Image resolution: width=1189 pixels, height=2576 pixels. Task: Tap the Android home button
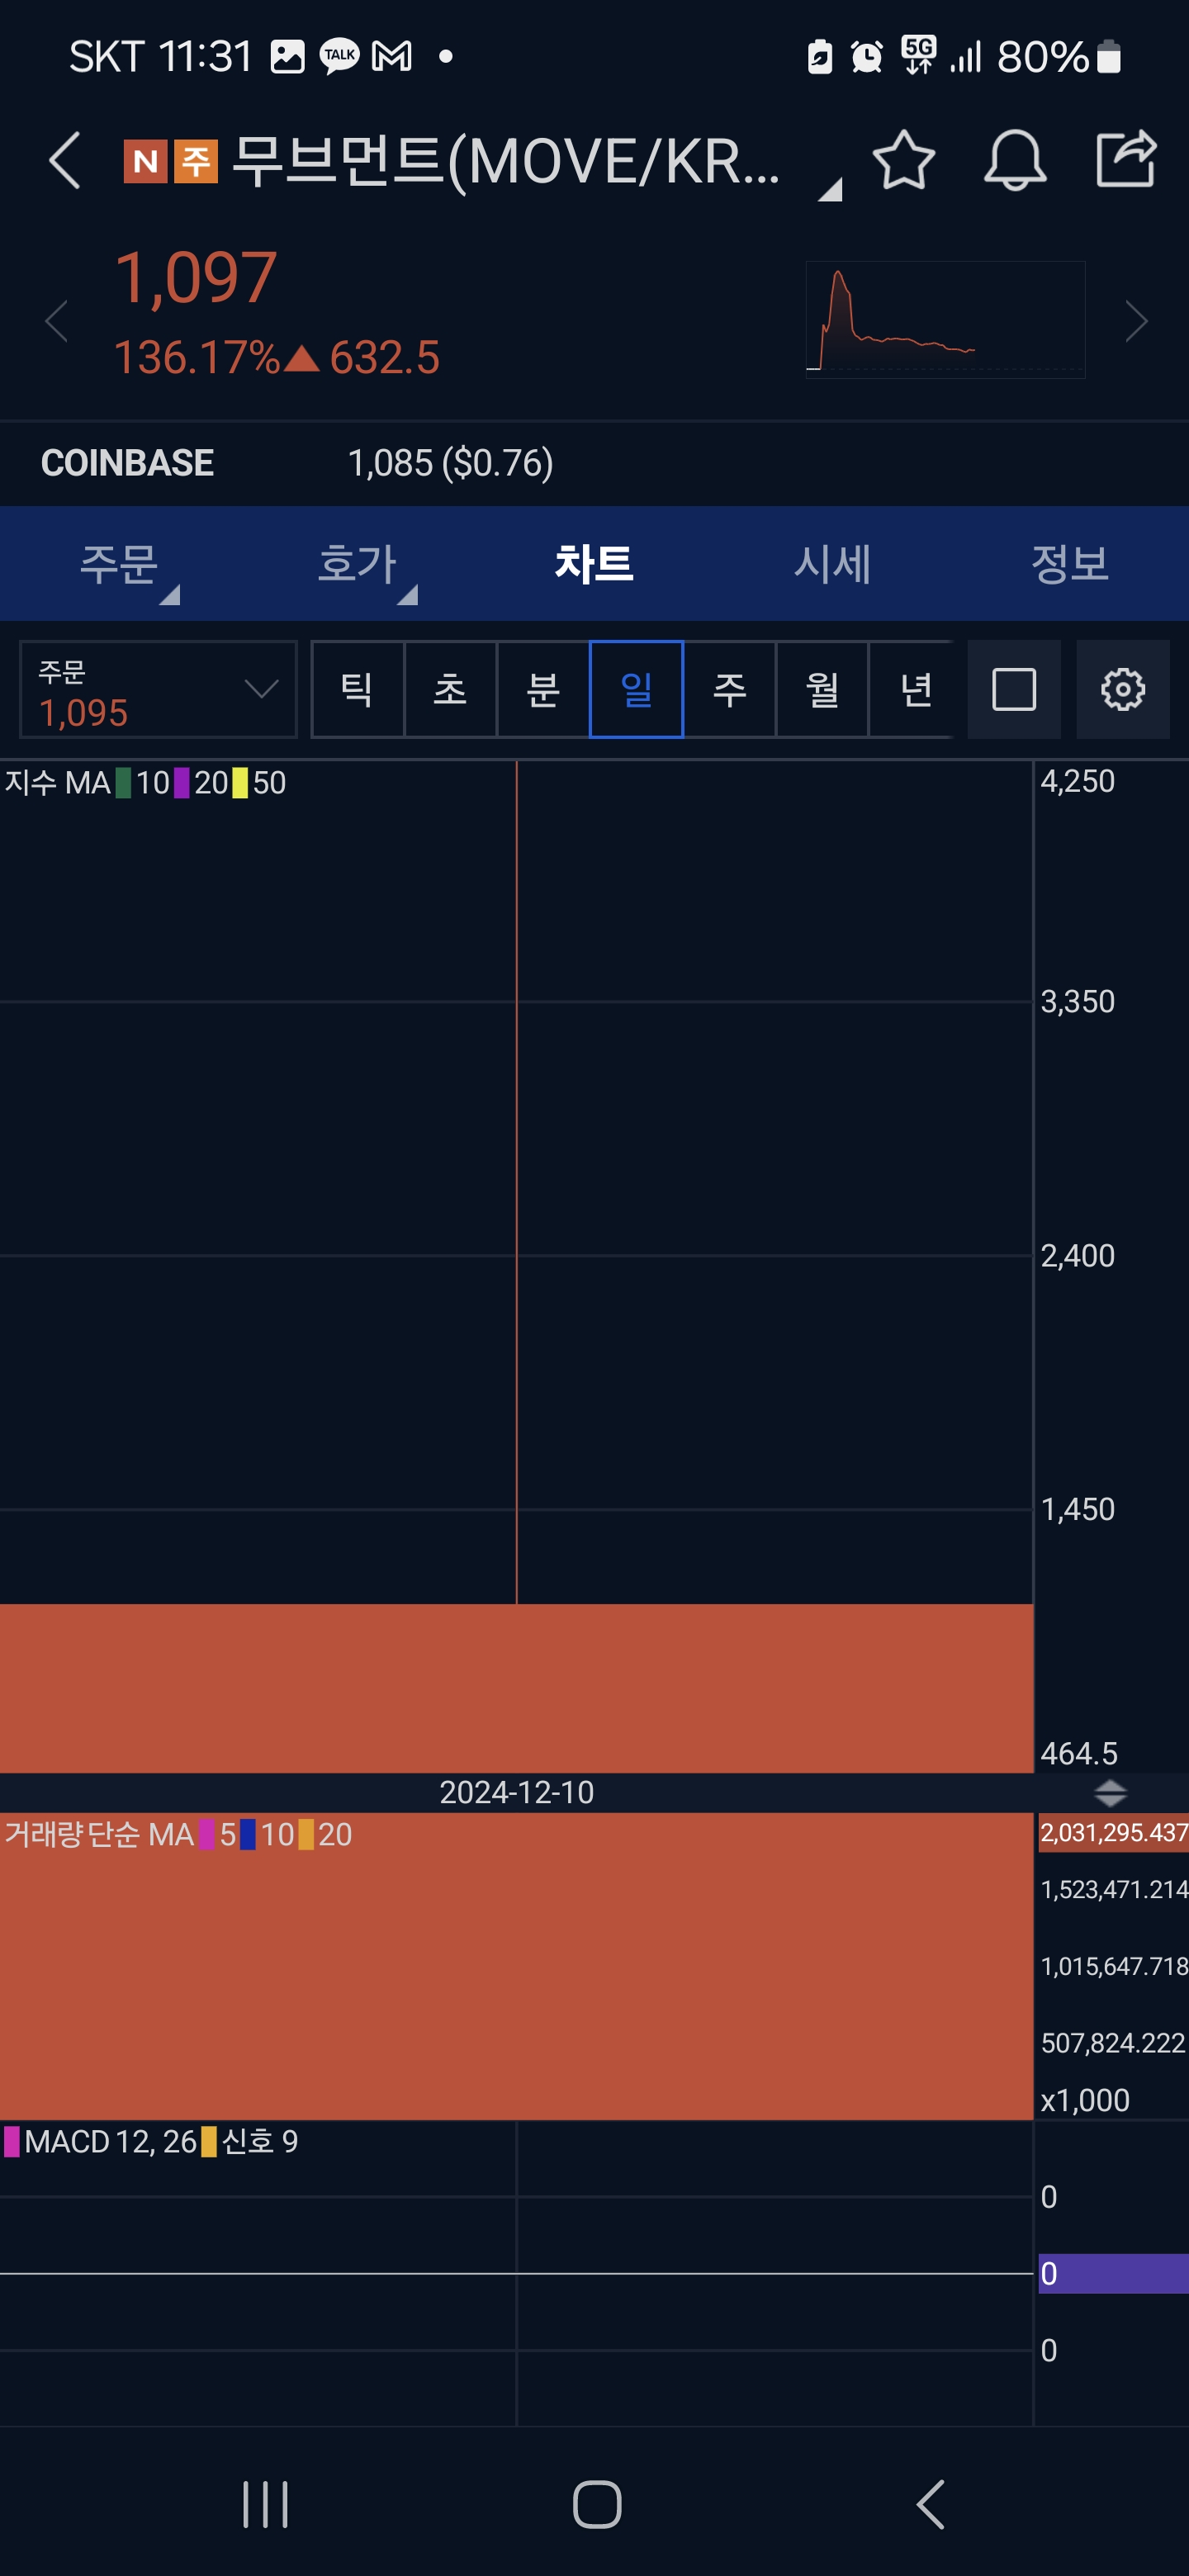tap(597, 2504)
